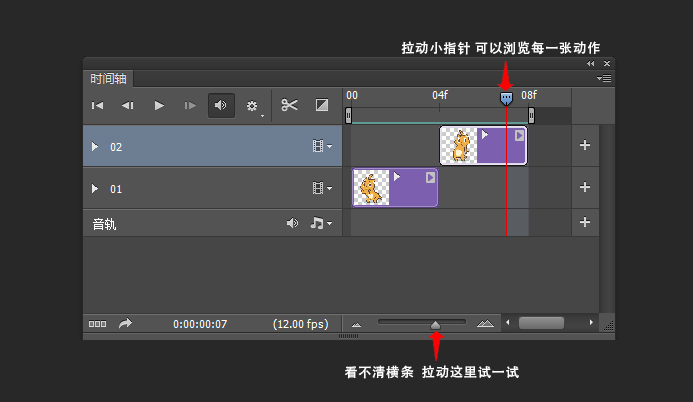Zoom out timeline small mountains icon
Image resolution: width=693 pixels, height=402 pixels.
point(357,325)
